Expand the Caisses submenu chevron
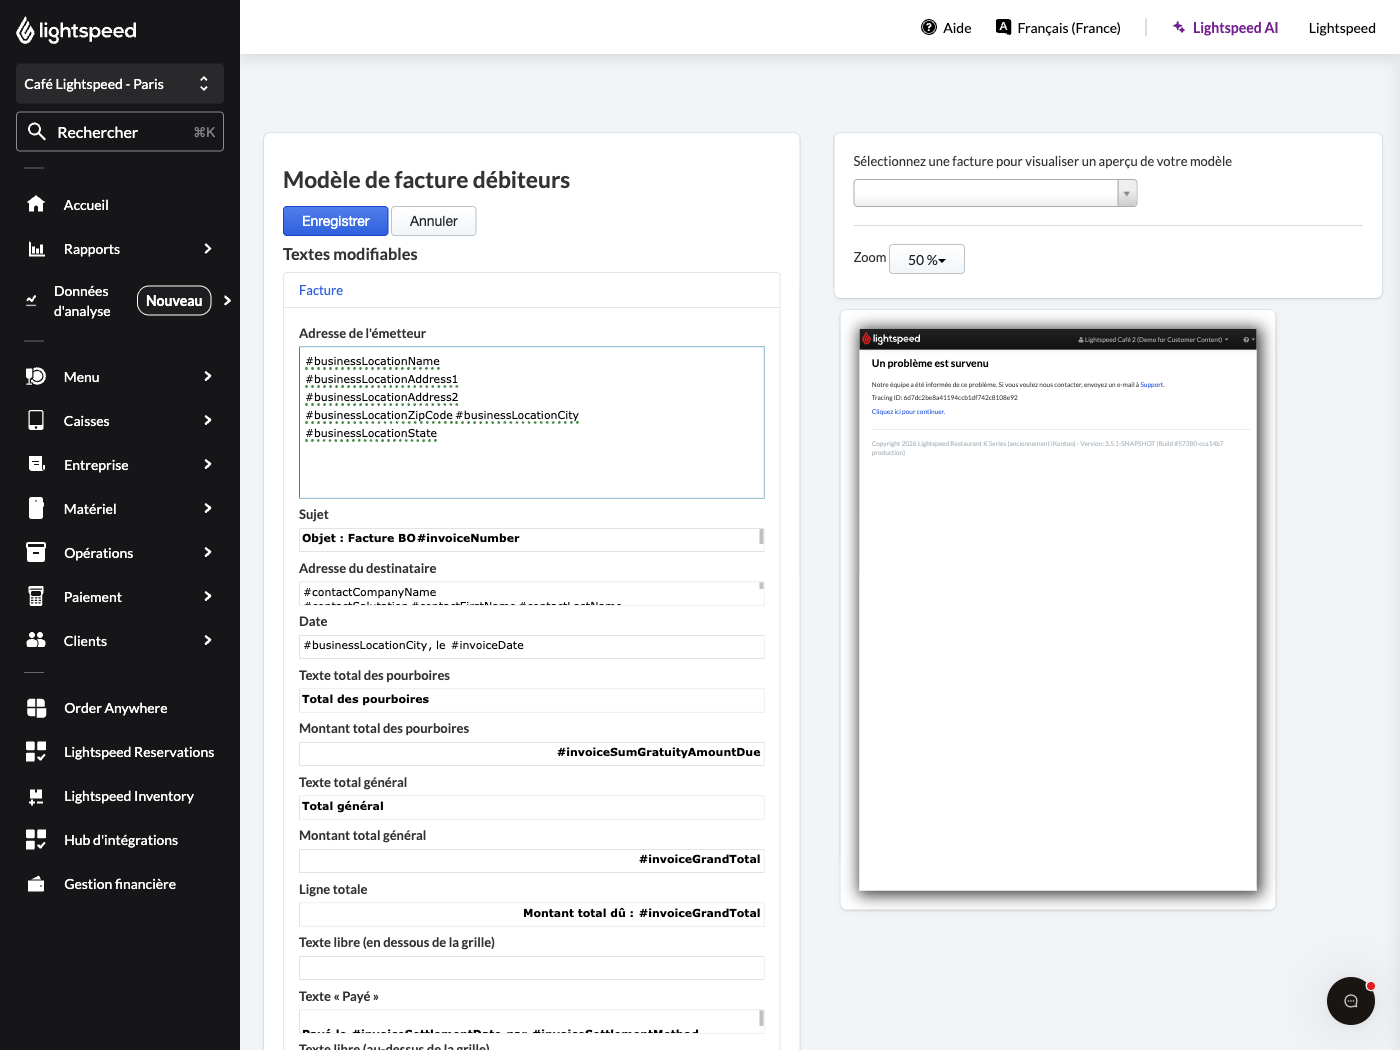1400x1050 pixels. [x=208, y=420]
